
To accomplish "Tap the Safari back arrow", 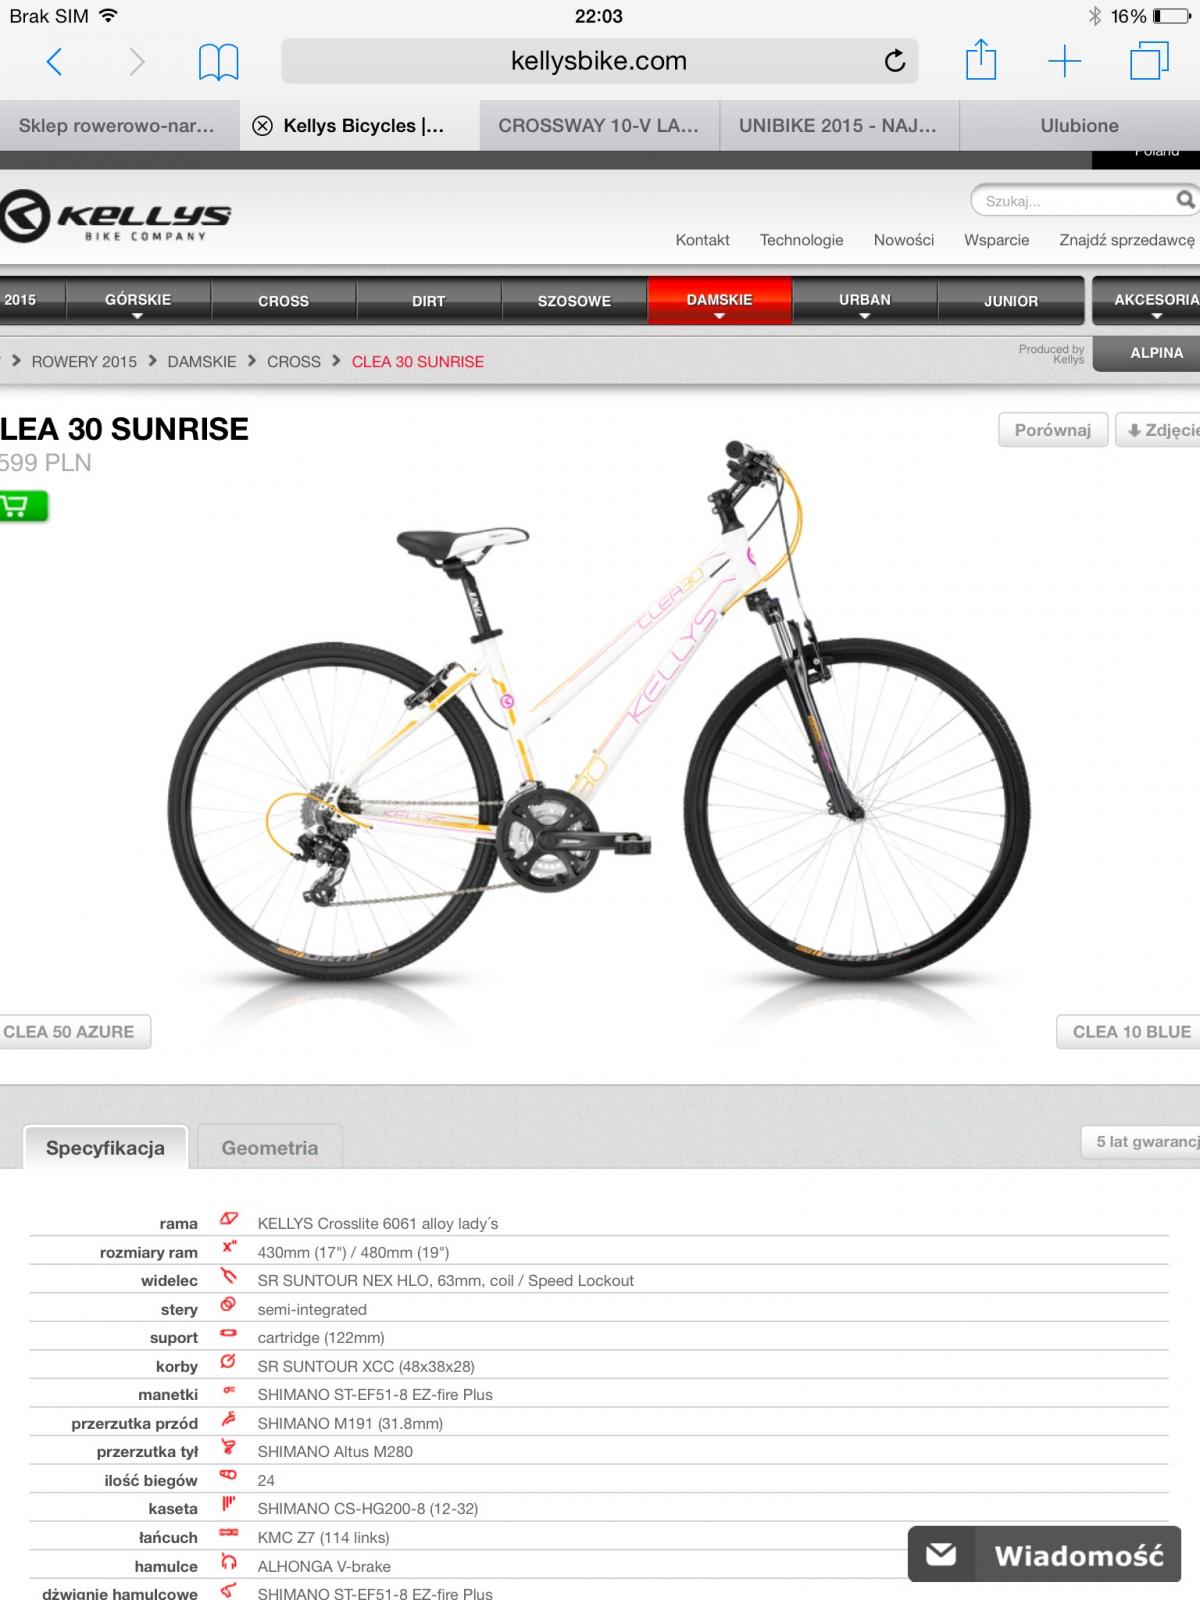I will (55, 62).
